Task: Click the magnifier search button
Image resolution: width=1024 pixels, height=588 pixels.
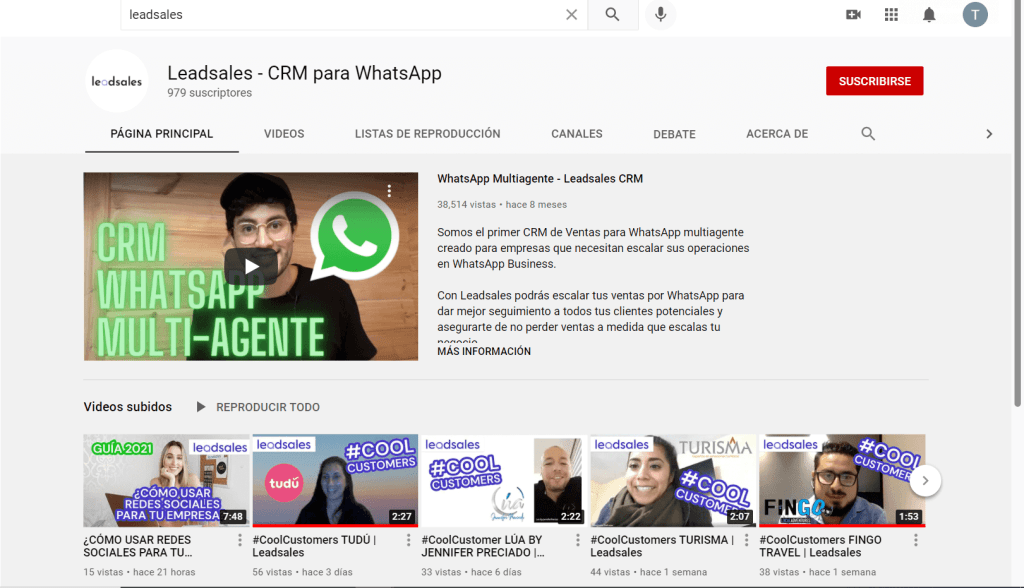Action: tap(612, 14)
